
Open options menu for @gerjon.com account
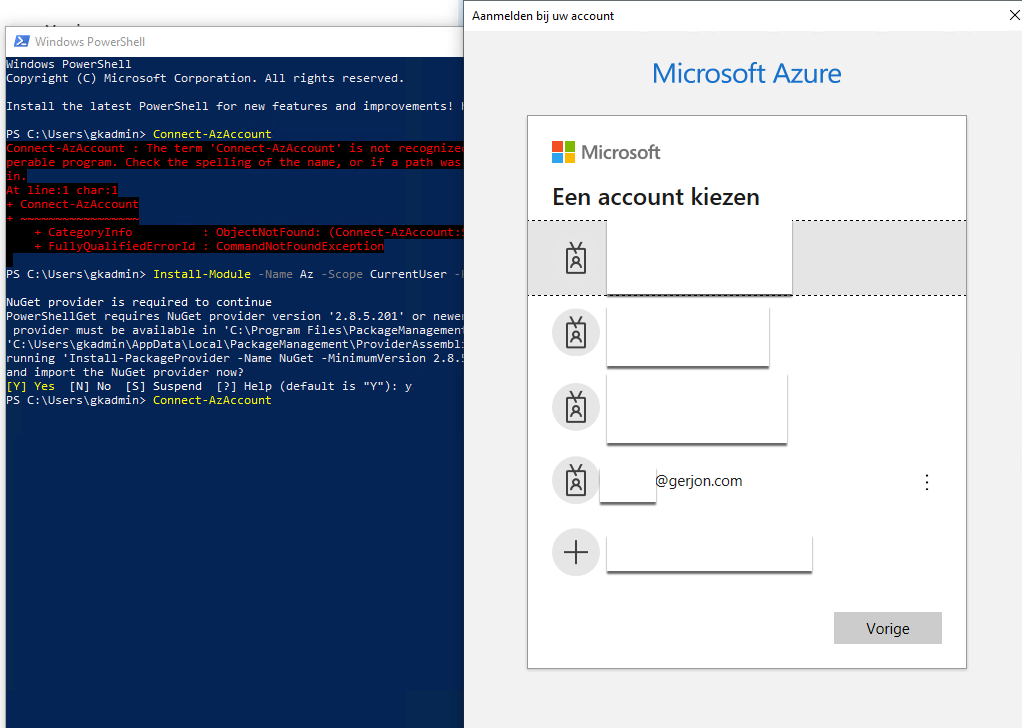click(x=926, y=482)
